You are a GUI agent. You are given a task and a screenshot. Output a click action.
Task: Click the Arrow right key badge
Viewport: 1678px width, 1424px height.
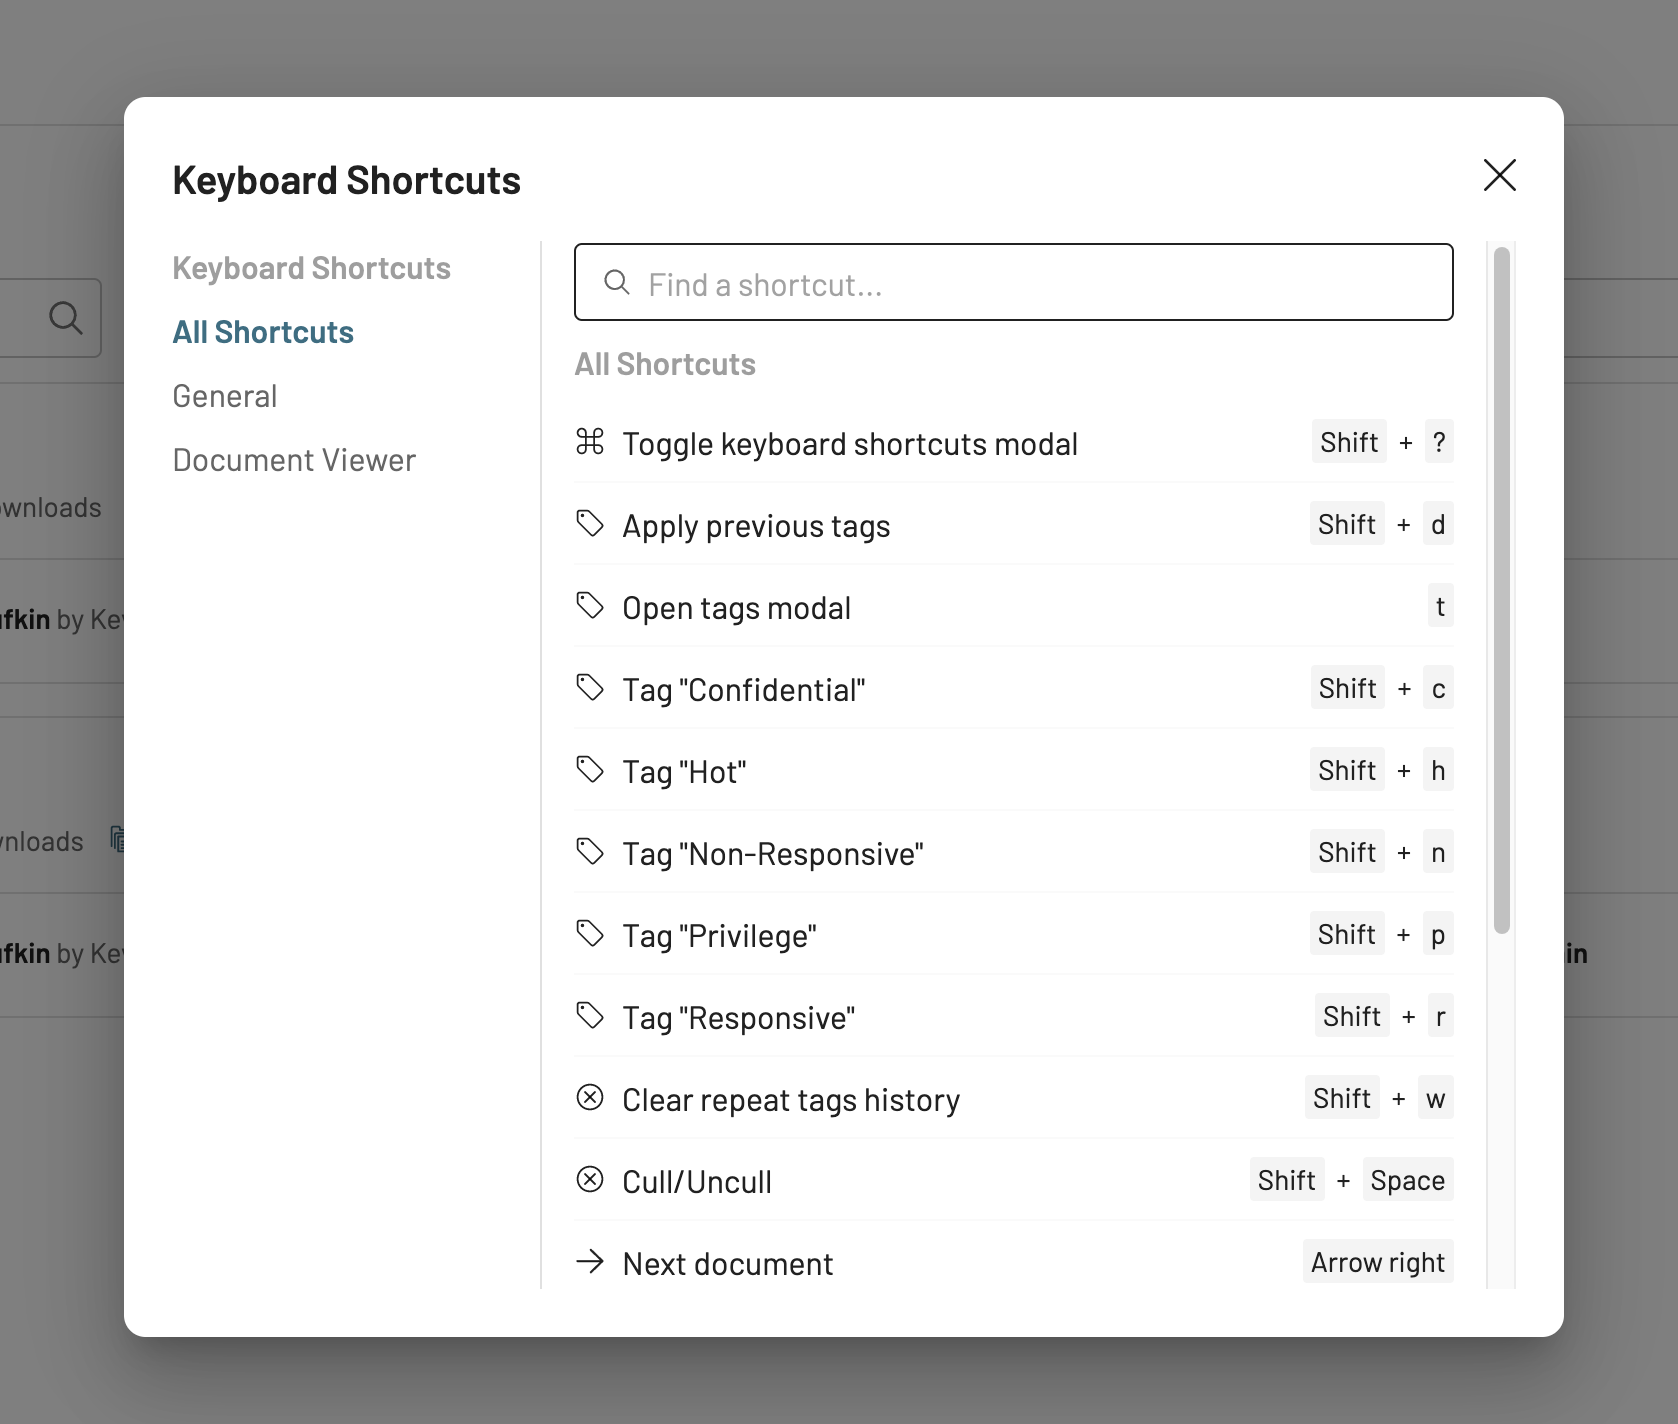point(1377,1262)
